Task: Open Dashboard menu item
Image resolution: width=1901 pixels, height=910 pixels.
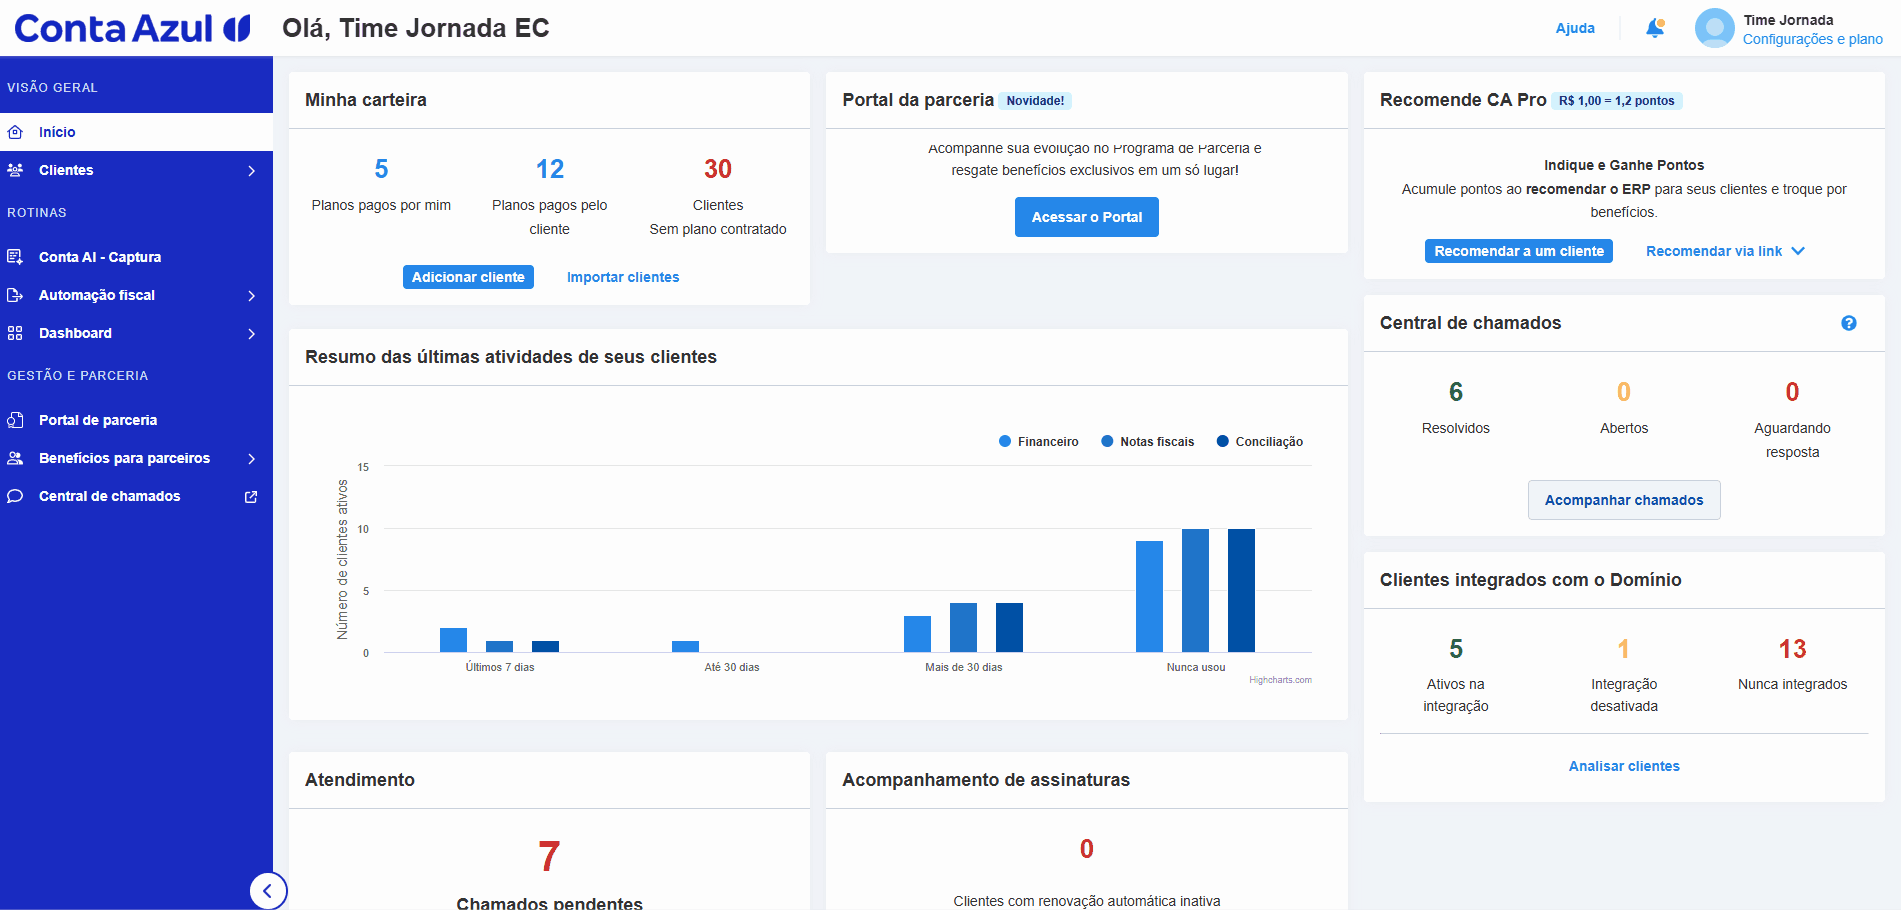Action: pos(136,333)
